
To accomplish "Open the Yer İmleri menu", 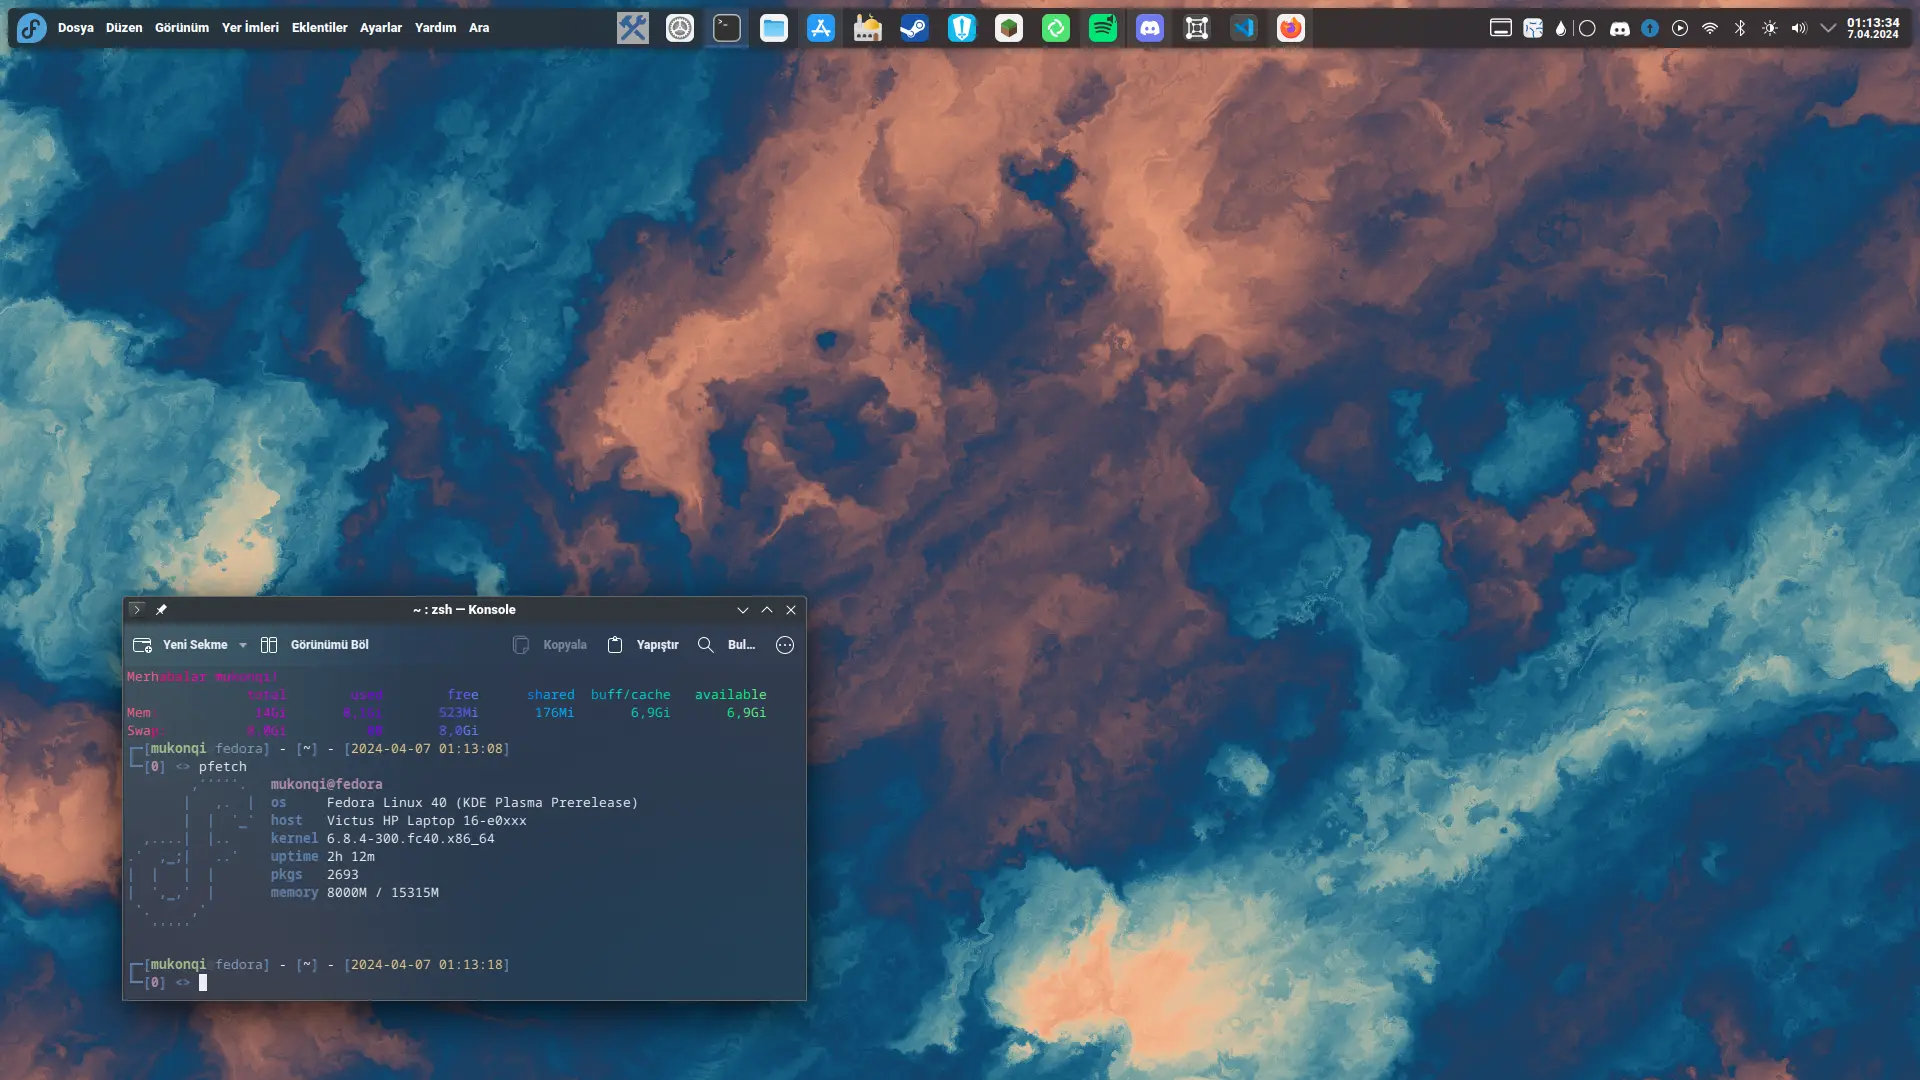I will tap(250, 28).
